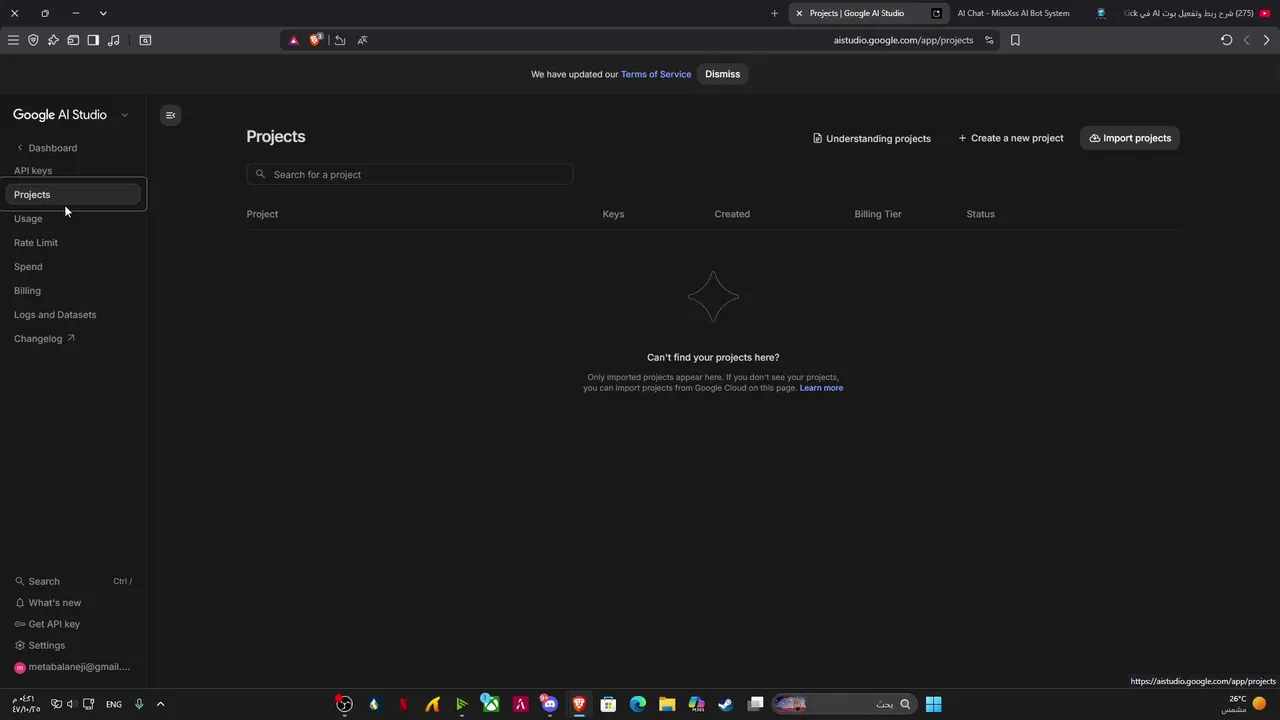Open Spend page in sidebar
Screen dimensions: 1280x720
[28, 267]
